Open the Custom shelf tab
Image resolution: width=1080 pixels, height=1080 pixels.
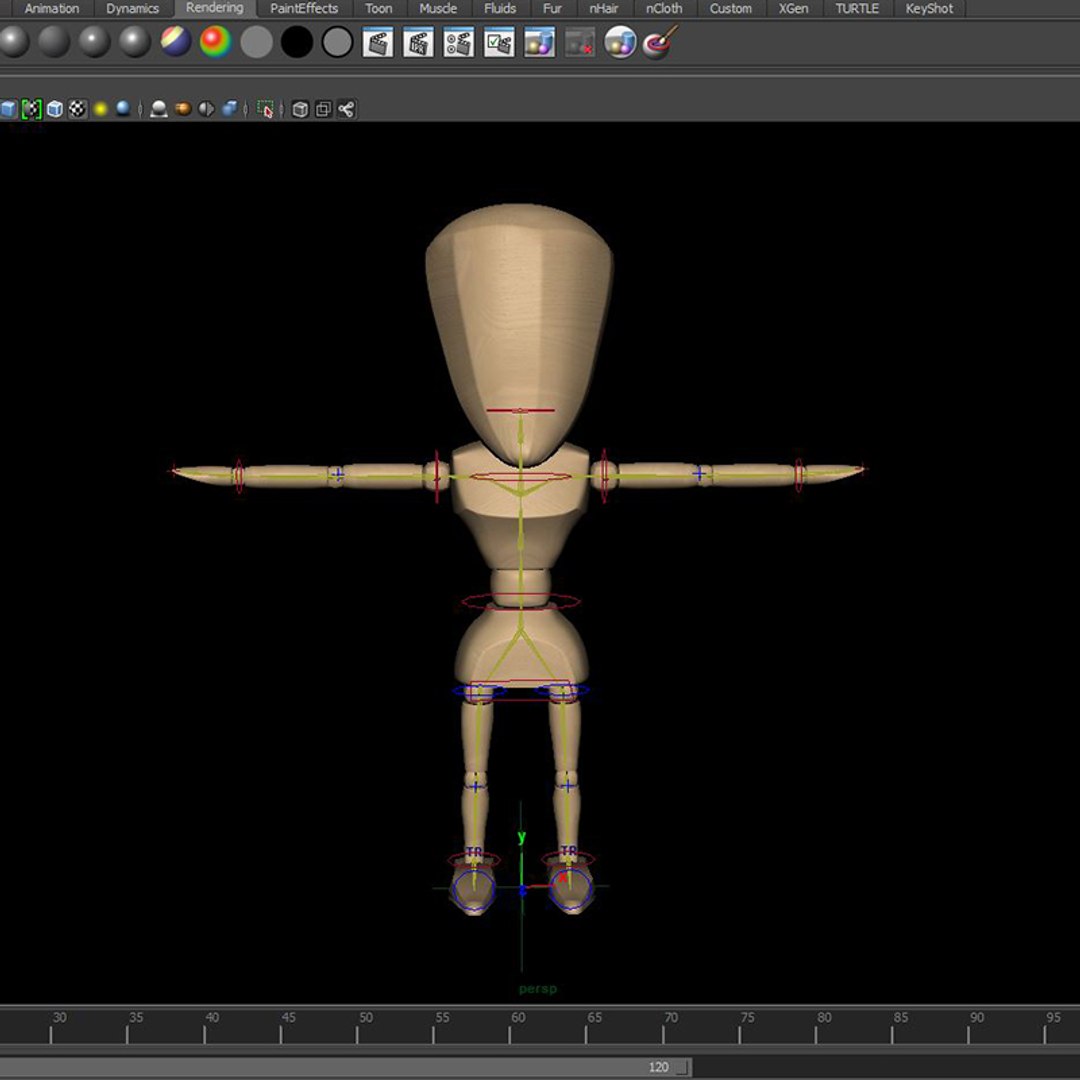[731, 9]
